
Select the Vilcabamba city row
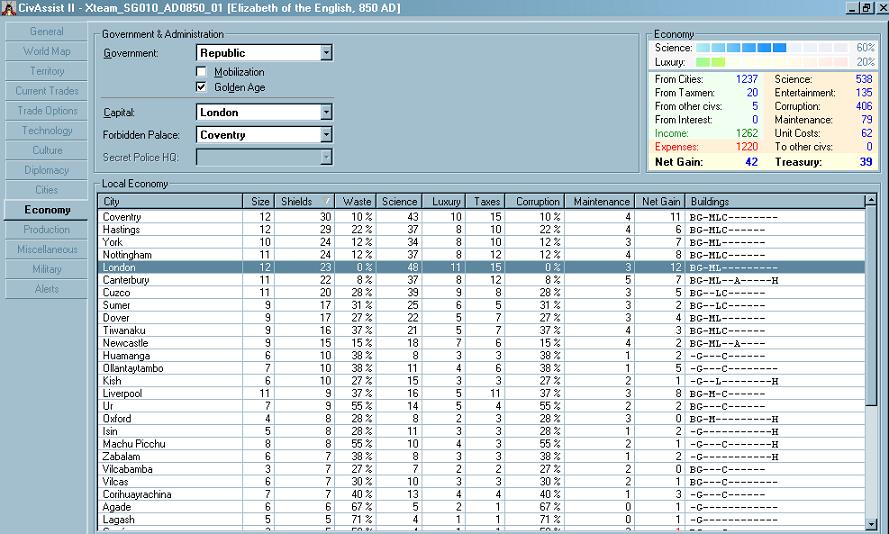click(481, 469)
